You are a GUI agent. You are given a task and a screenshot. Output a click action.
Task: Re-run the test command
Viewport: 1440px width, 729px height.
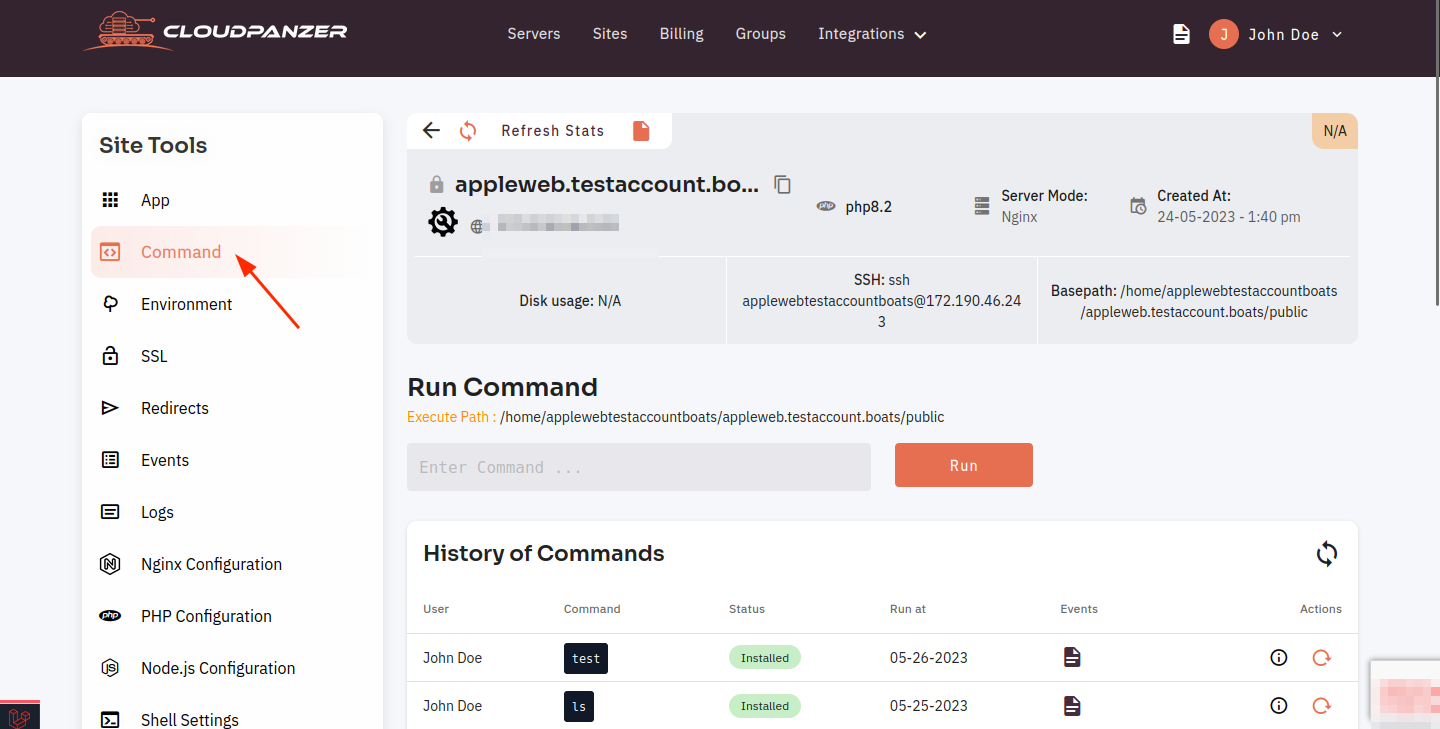pyautogui.click(x=1322, y=657)
